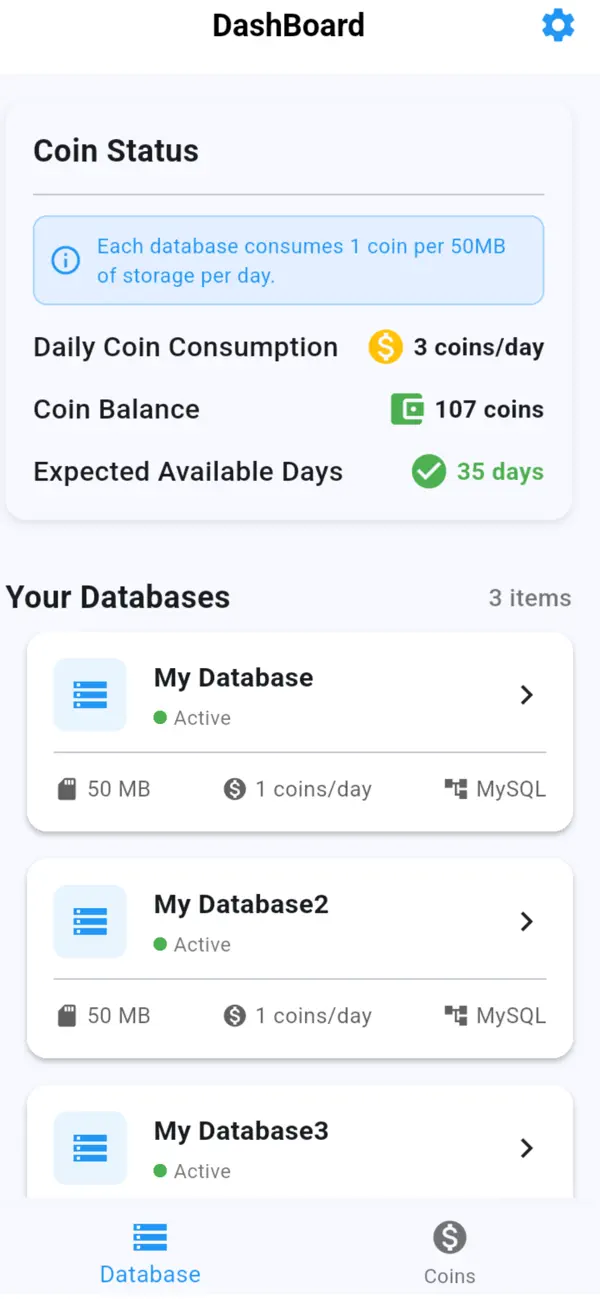Expand My Database2 details with the chevron
Viewport: 600px width, 1299px height.
[527, 921]
